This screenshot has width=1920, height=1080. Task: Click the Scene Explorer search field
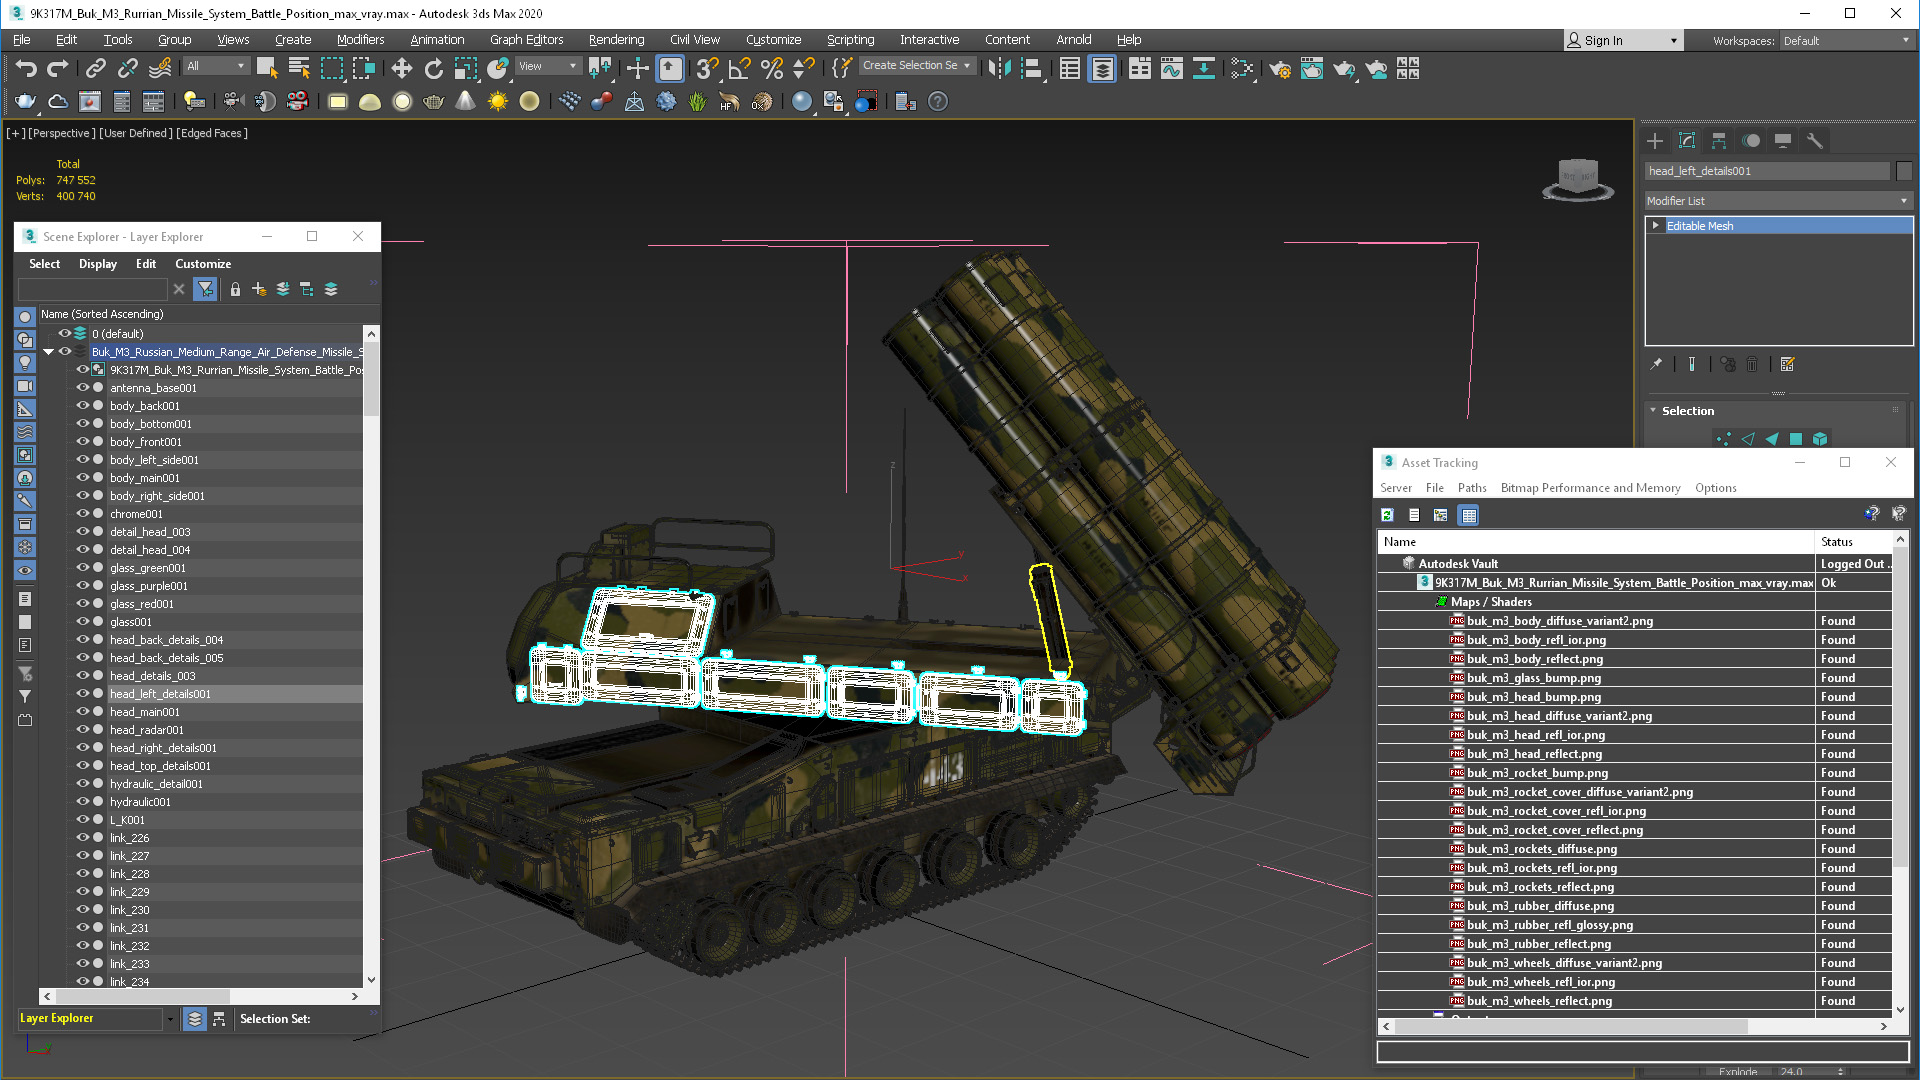coord(93,289)
